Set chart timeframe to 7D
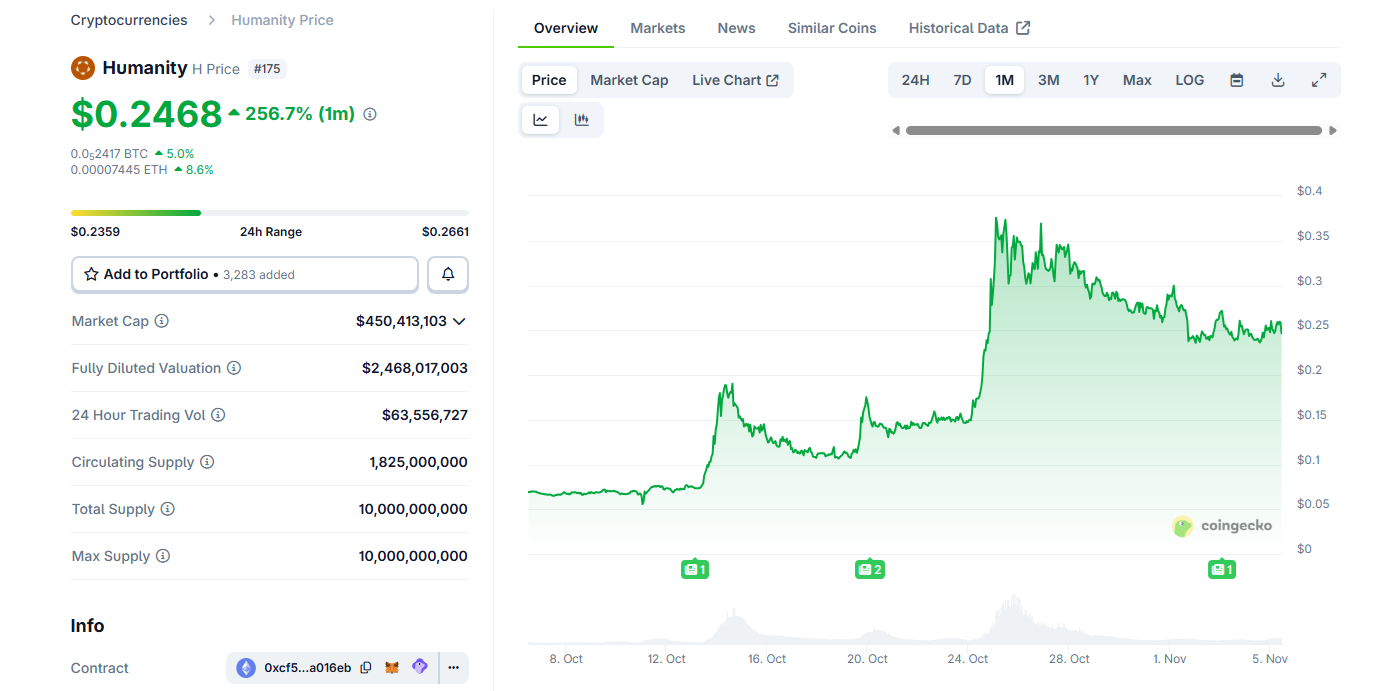This screenshot has height=691, width=1390. (x=962, y=80)
